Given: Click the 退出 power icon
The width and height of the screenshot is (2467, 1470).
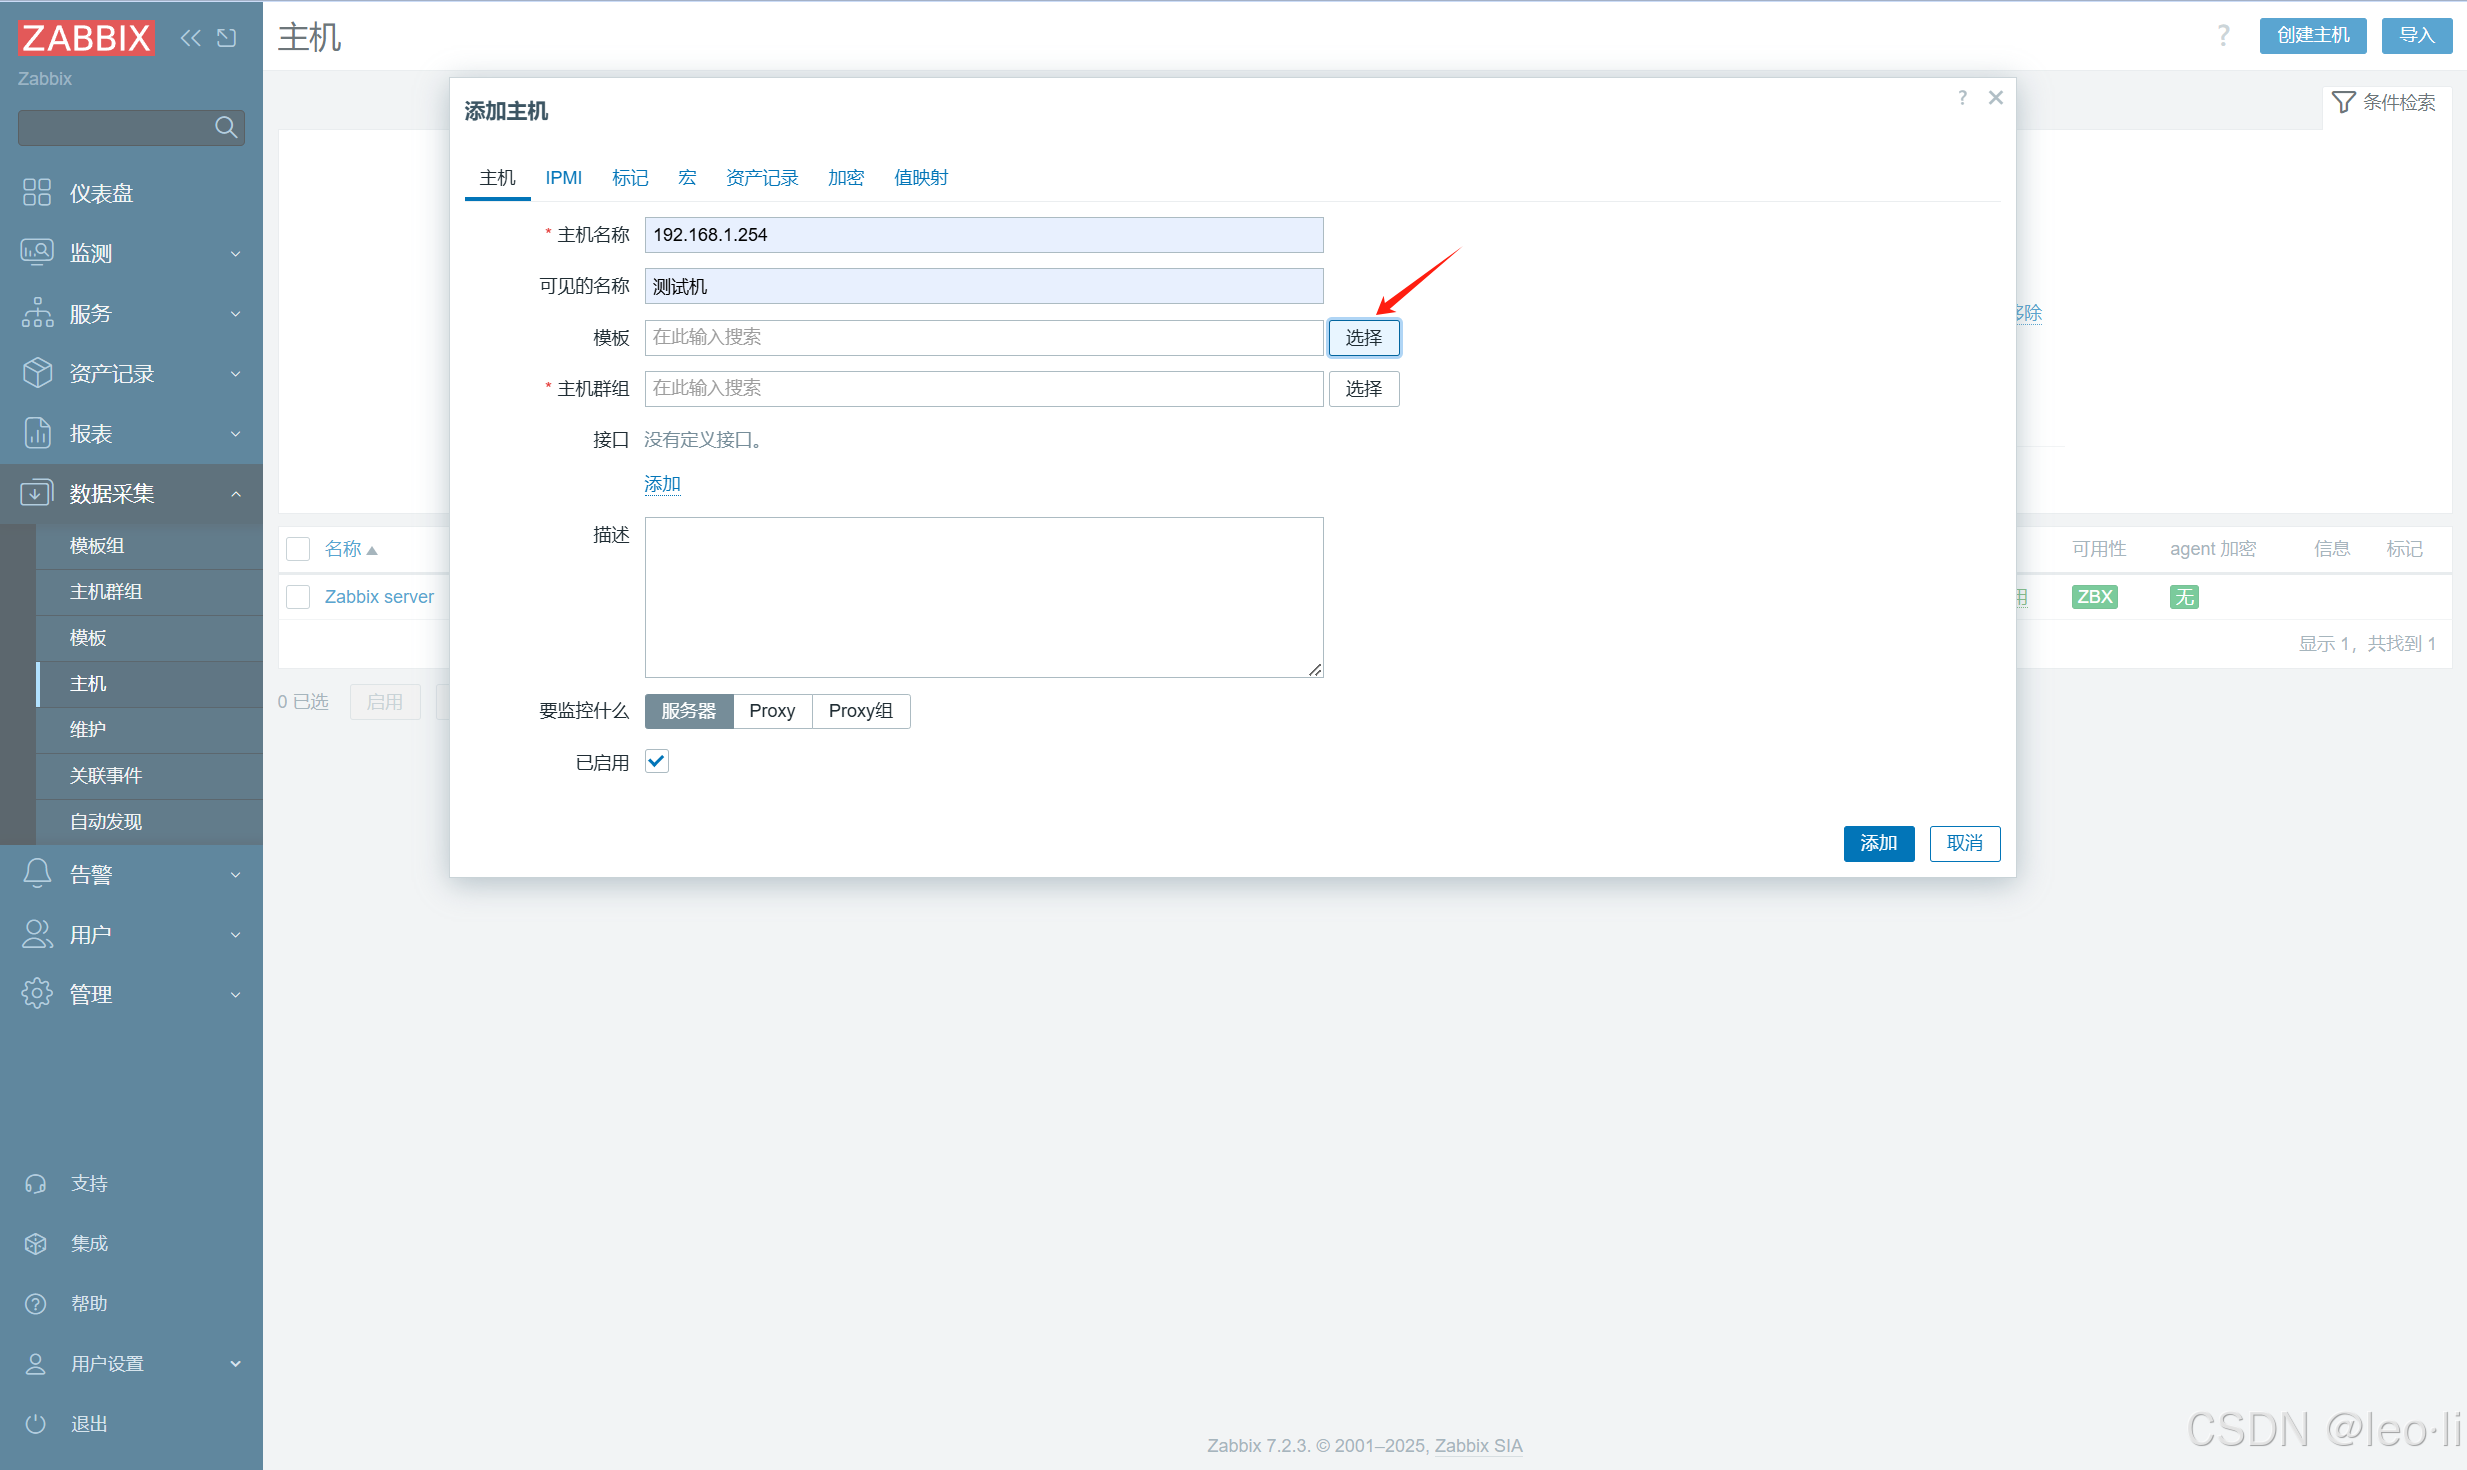Looking at the screenshot, I should click(36, 1423).
